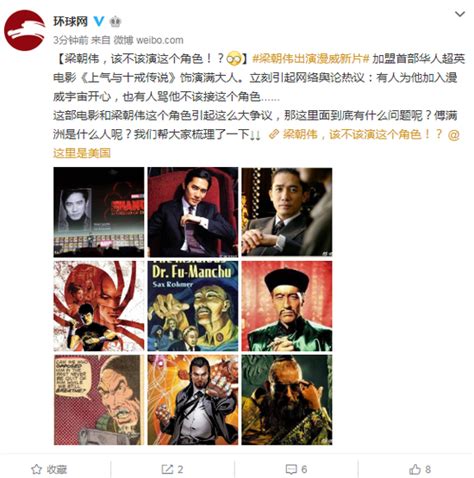The width and height of the screenshot is (474, 478).
Task: Open the comments bubble icon
Action: click(x=291, y=470)
